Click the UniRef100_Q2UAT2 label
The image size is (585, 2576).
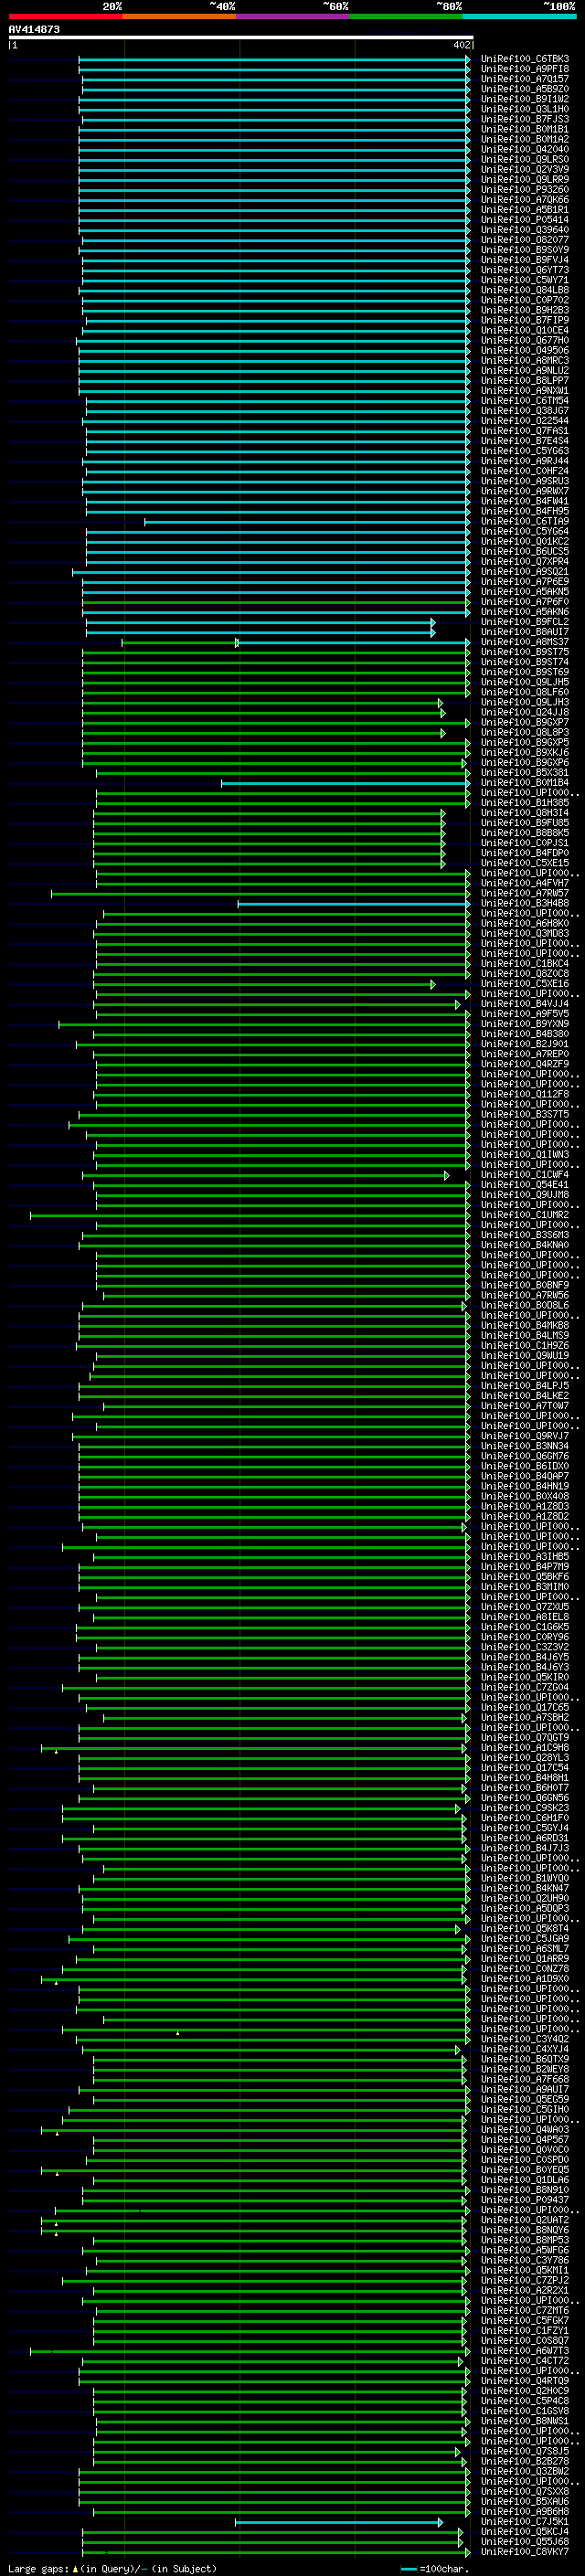coord(524,2220)
